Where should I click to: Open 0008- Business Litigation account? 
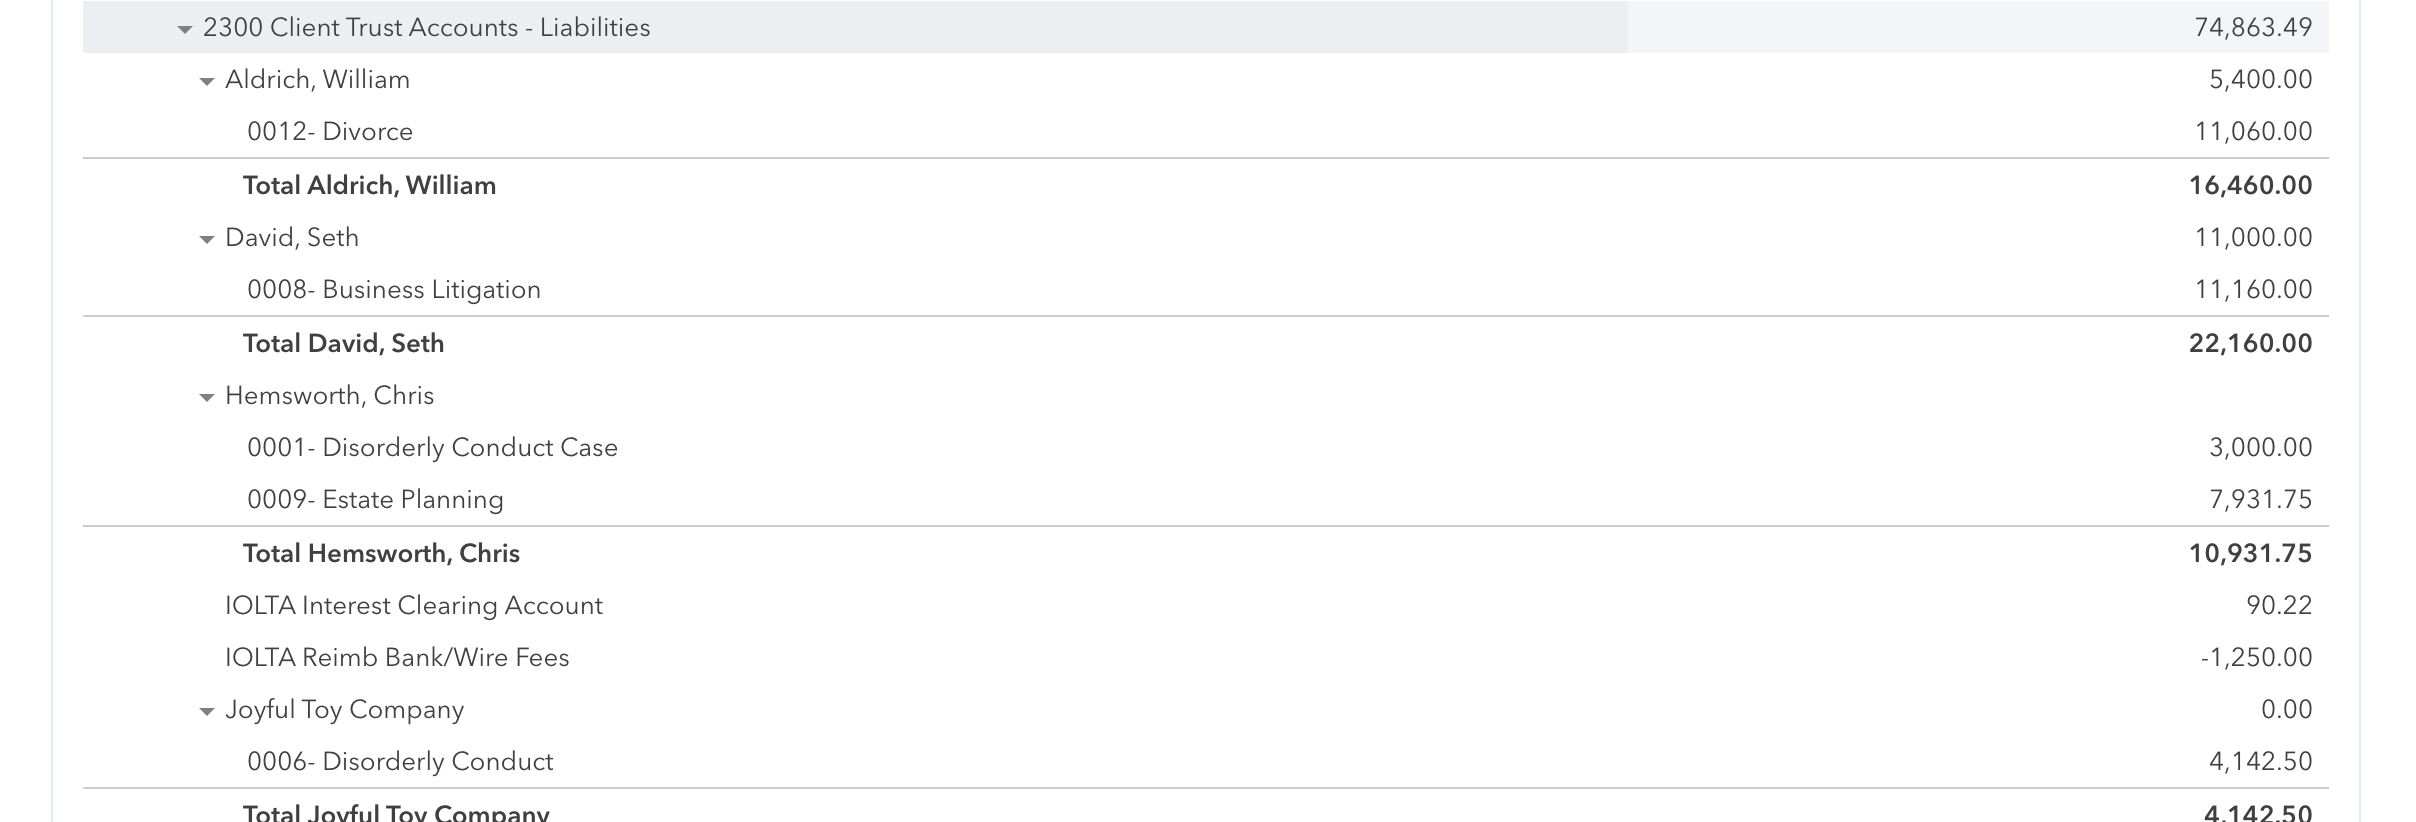pos(394,290)
